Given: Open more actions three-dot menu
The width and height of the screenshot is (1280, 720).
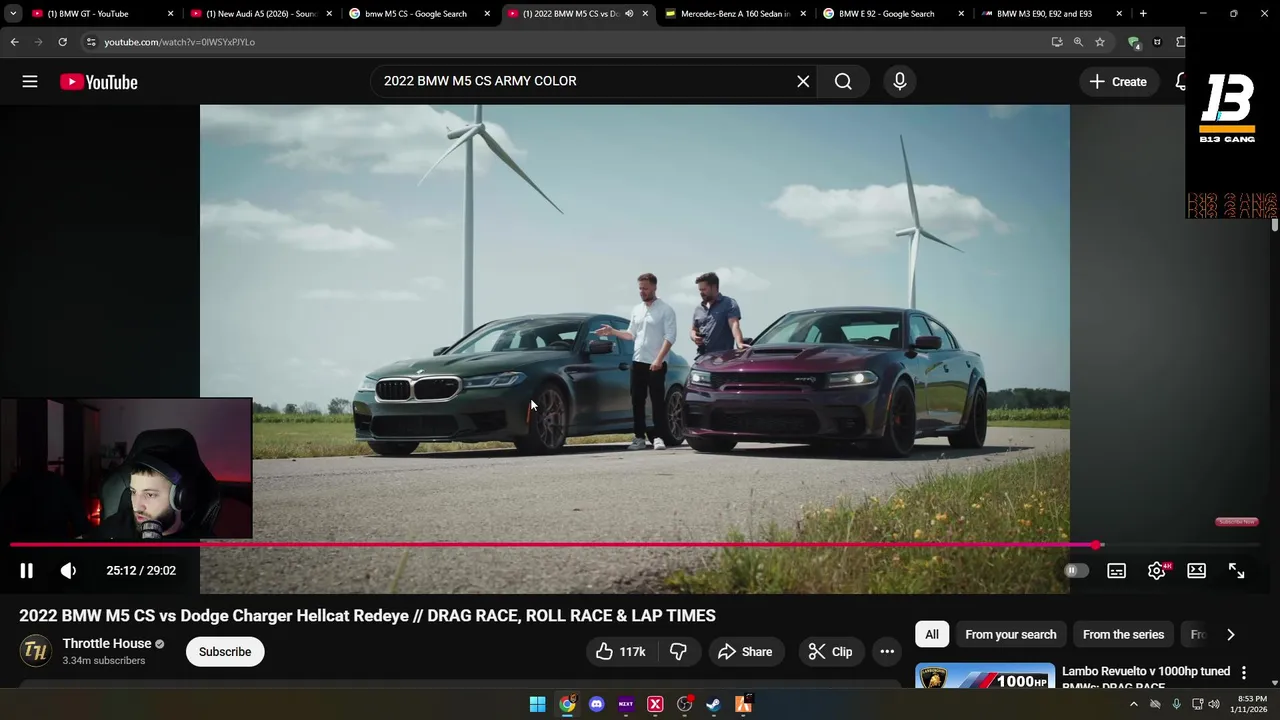Looking at the screenshot, I should [887, 652].
